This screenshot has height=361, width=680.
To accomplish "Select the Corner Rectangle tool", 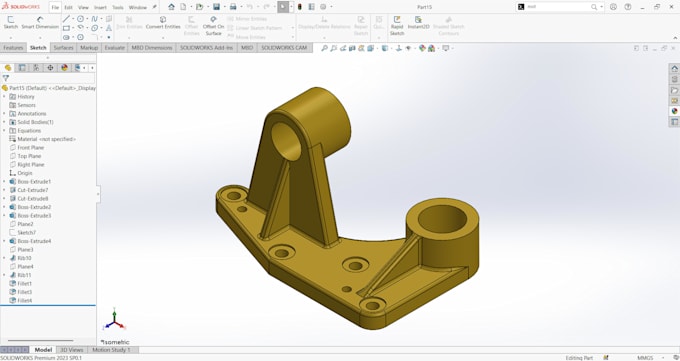I will (66, 28).
